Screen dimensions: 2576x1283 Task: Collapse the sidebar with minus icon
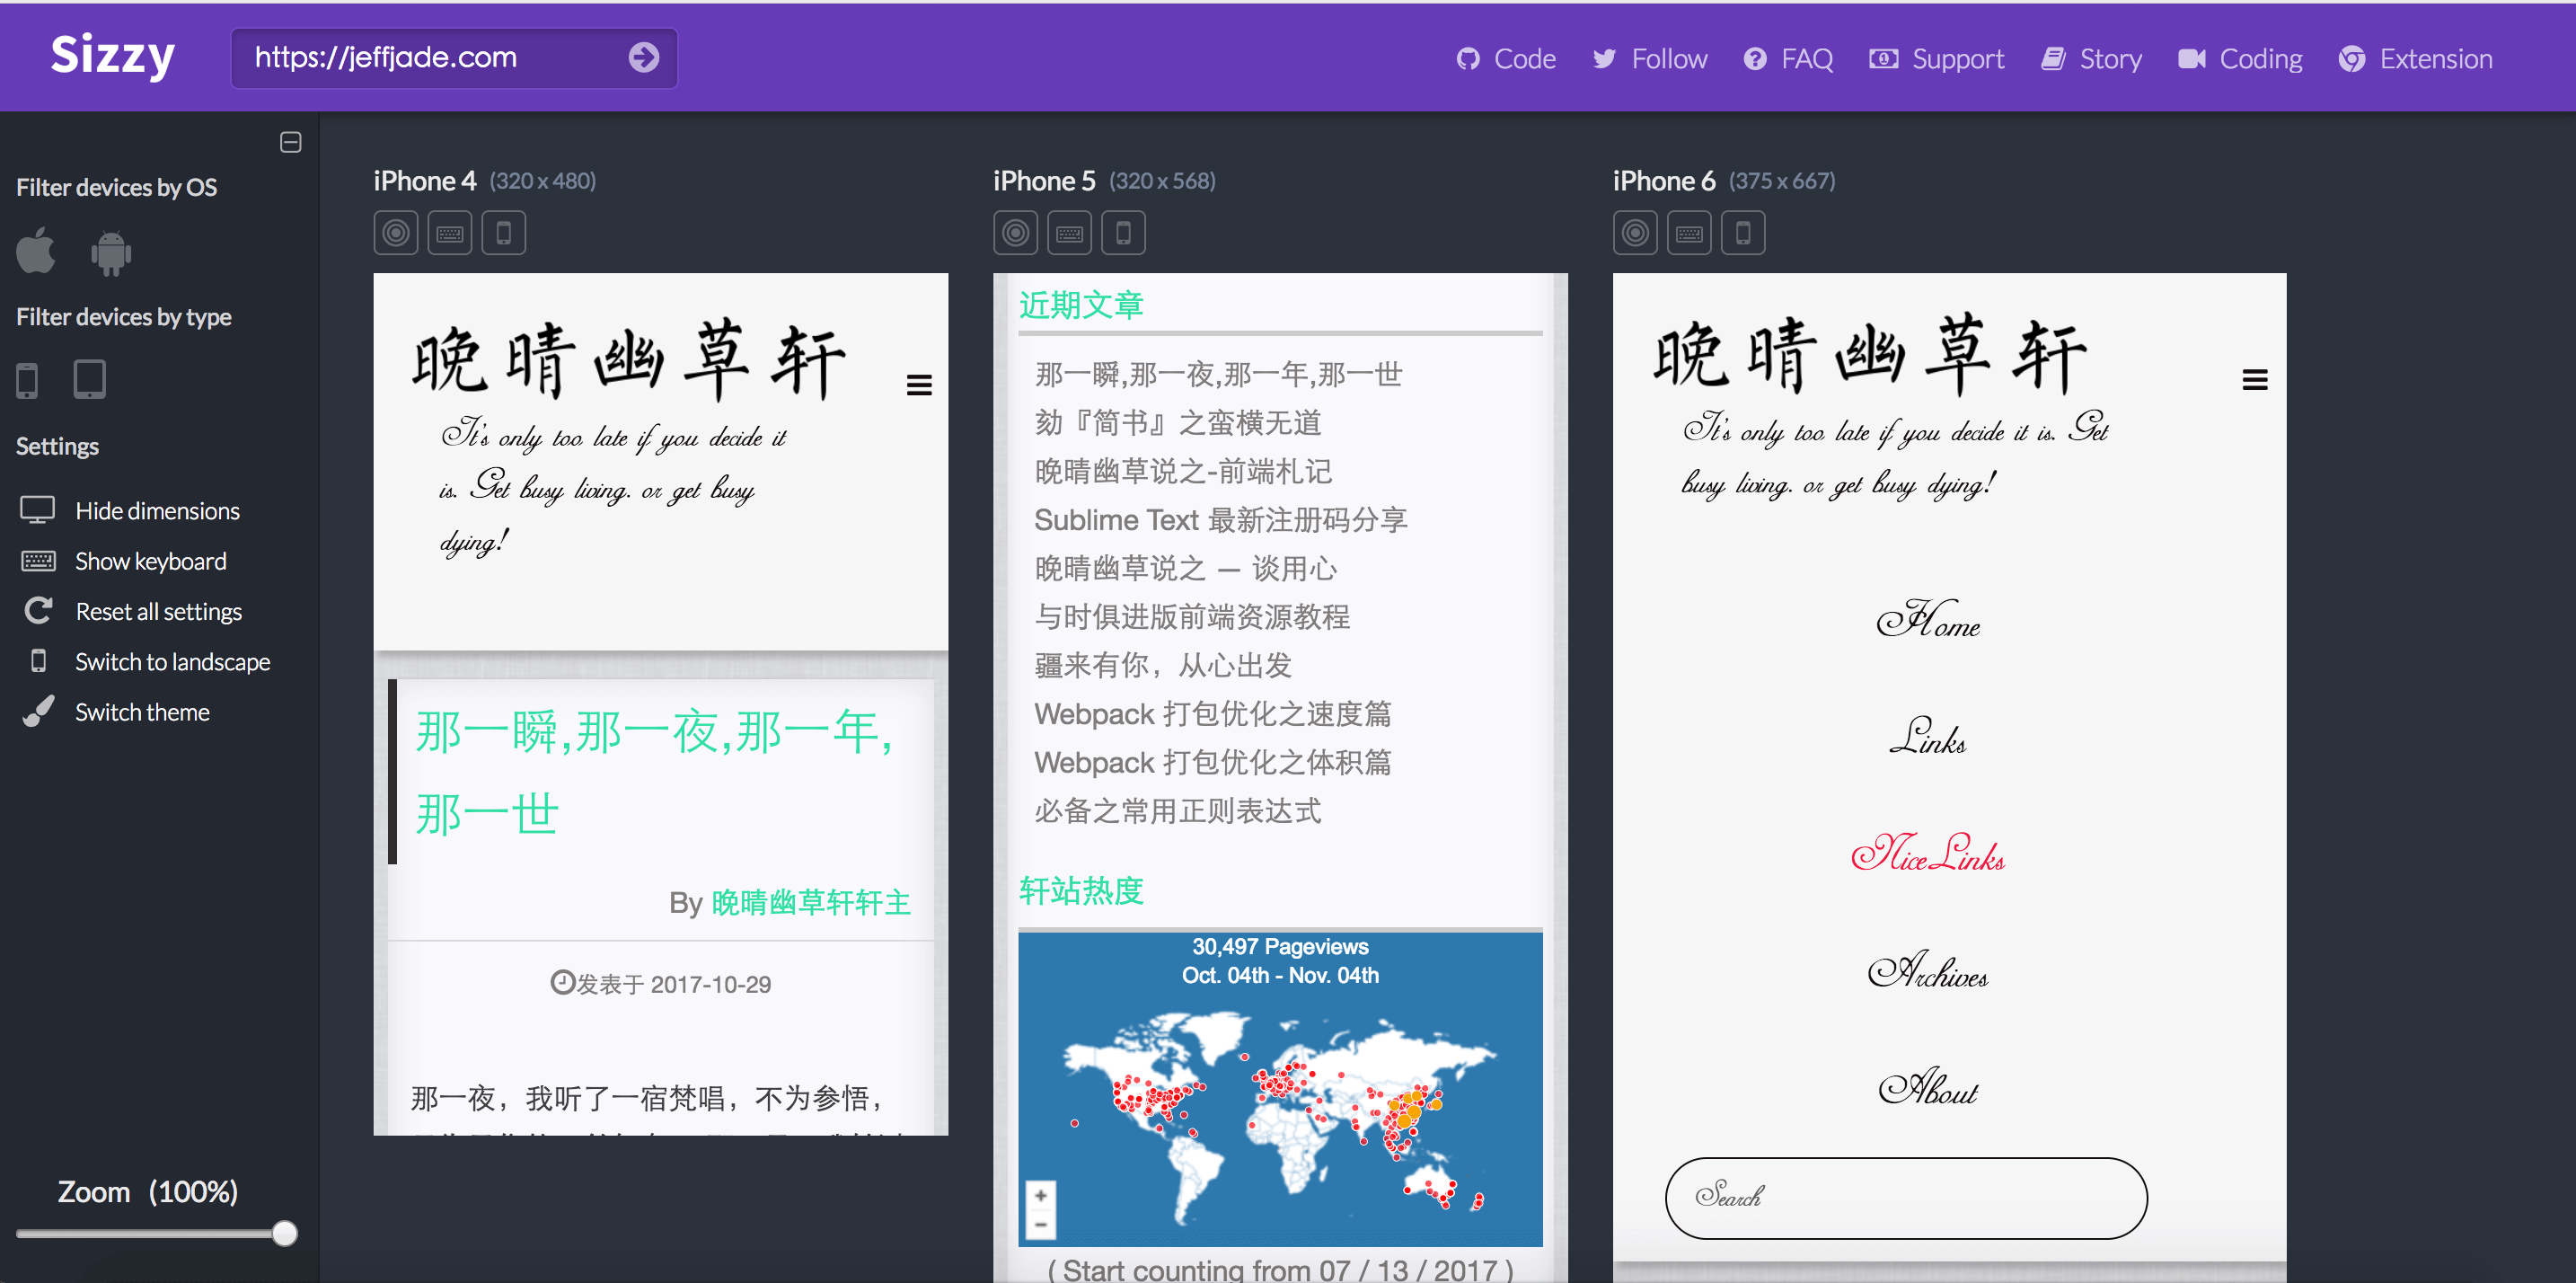[x=291, y=143]
